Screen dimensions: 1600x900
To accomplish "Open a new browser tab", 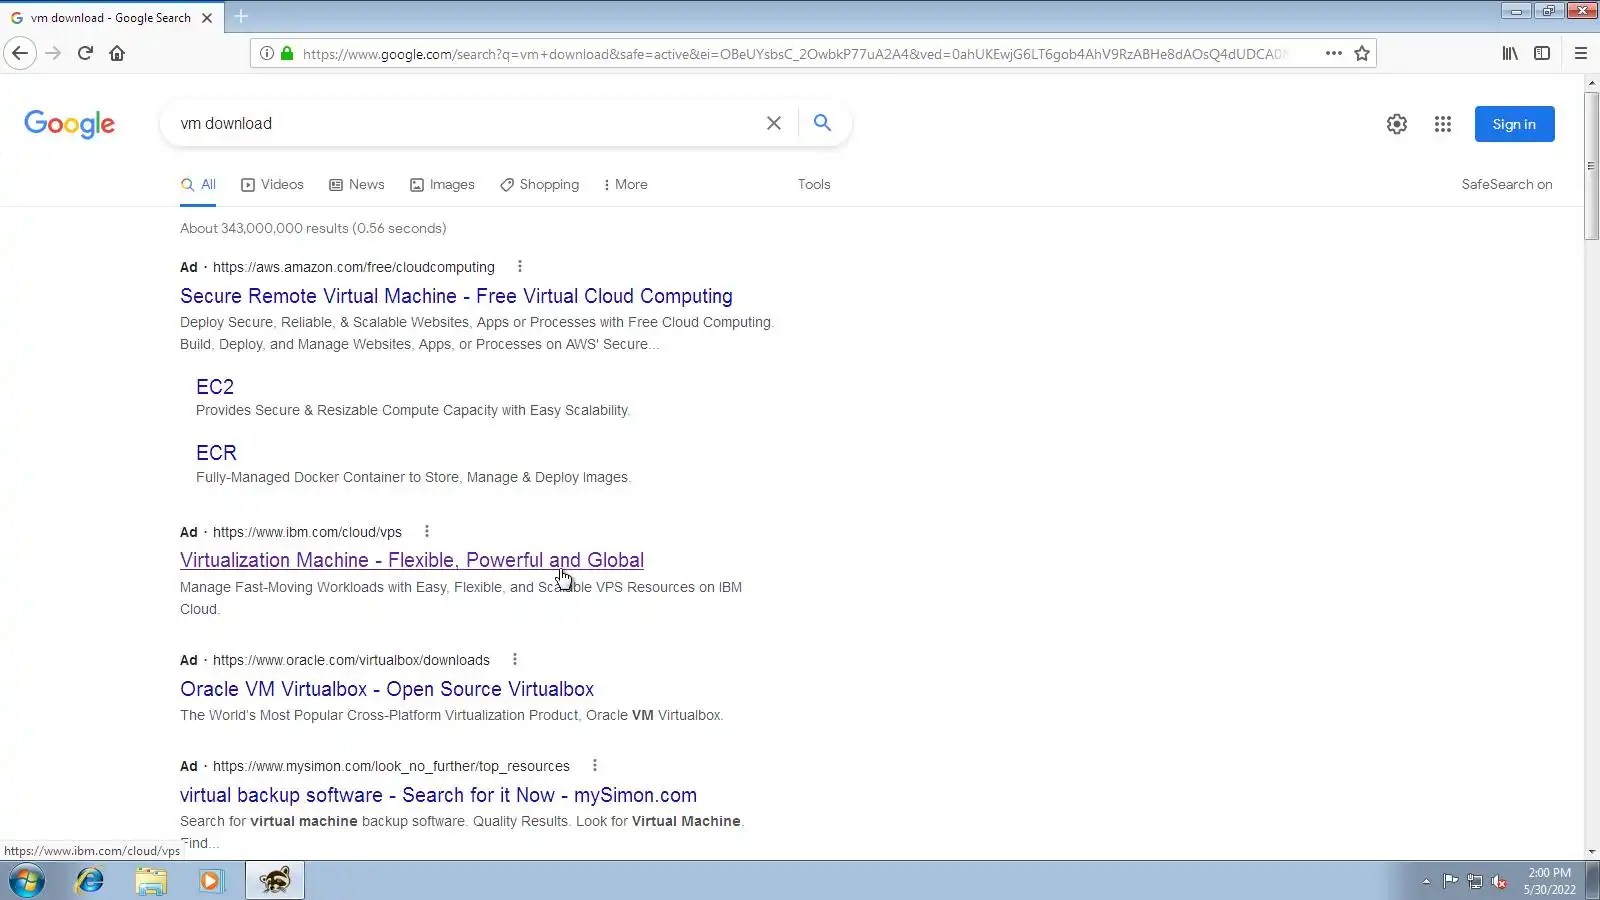I will (241, 17).
